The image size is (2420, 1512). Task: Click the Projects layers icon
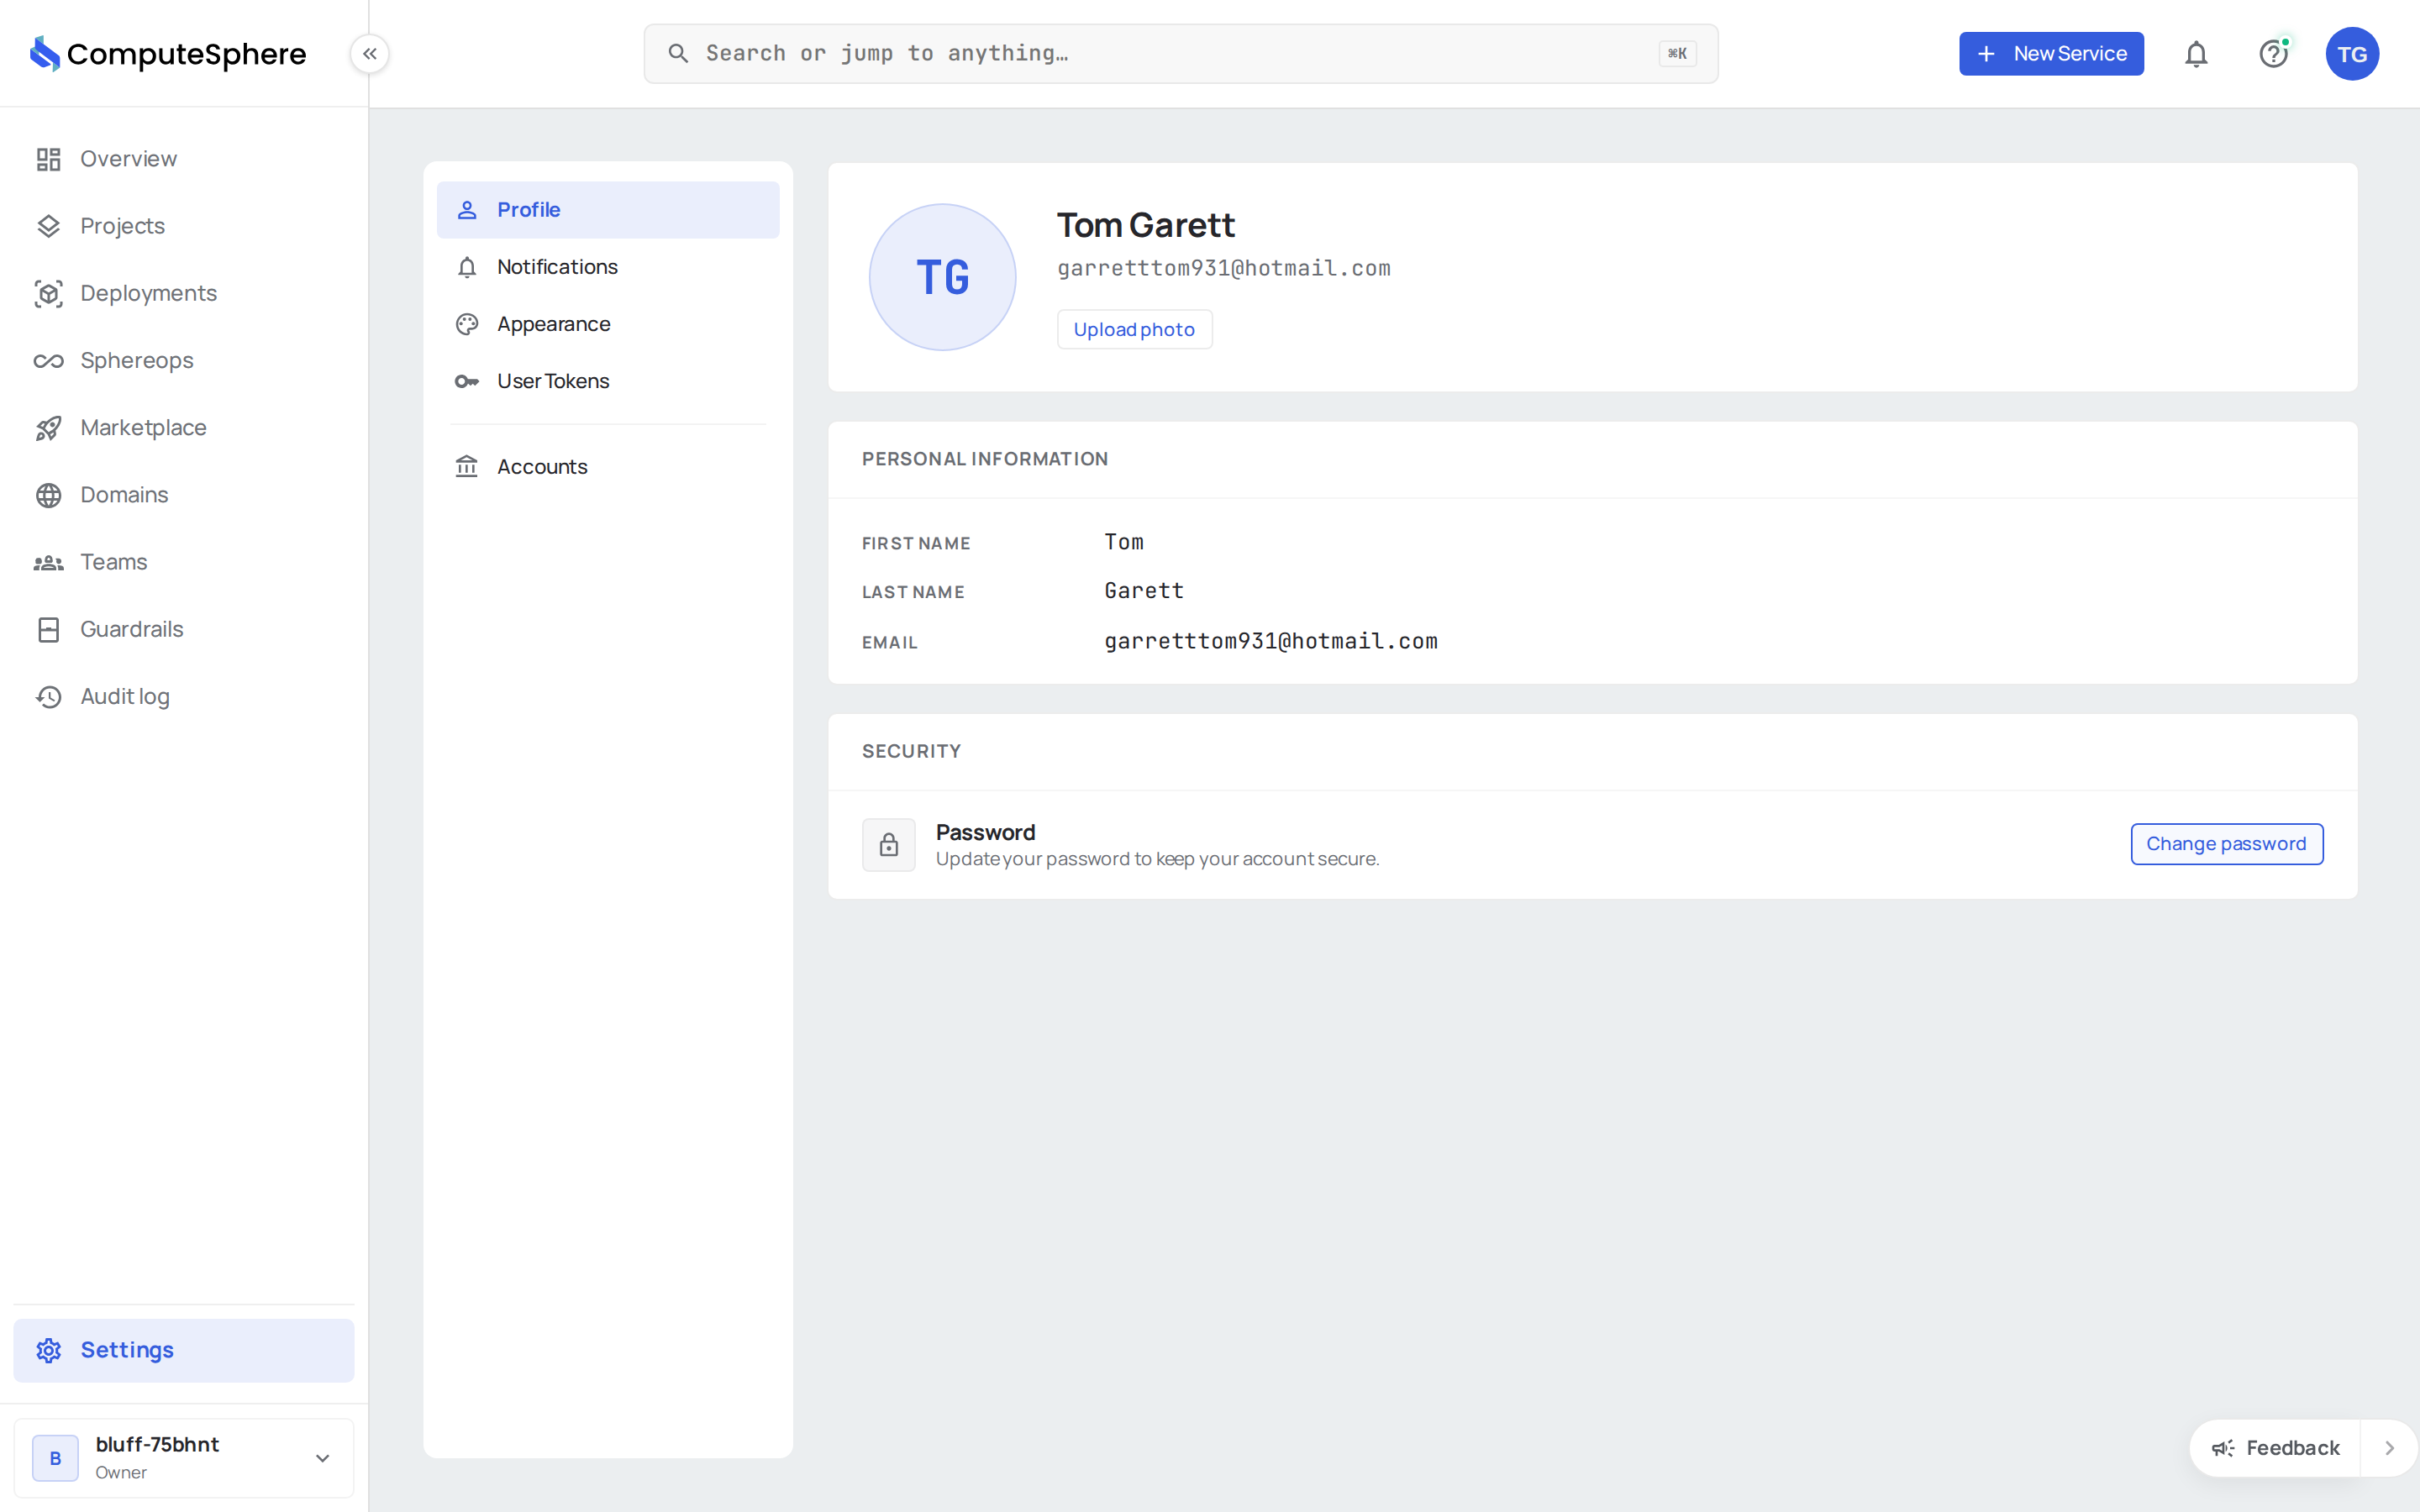tap(48, 226)
